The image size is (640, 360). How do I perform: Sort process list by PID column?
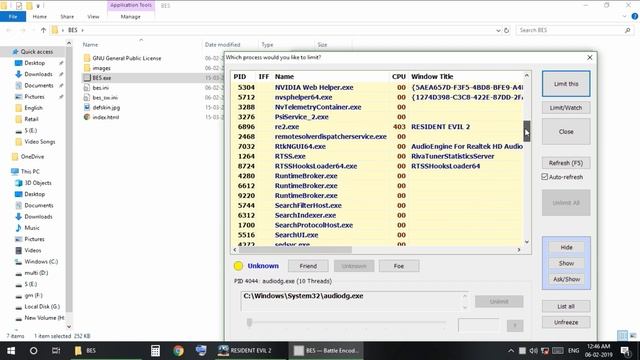coord(240,76)
